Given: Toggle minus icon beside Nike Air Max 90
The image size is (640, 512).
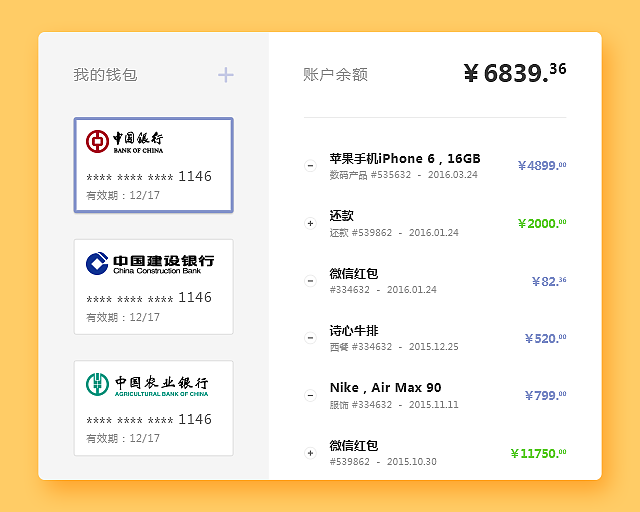Looking at the screenshot, I should pos(310,395).
